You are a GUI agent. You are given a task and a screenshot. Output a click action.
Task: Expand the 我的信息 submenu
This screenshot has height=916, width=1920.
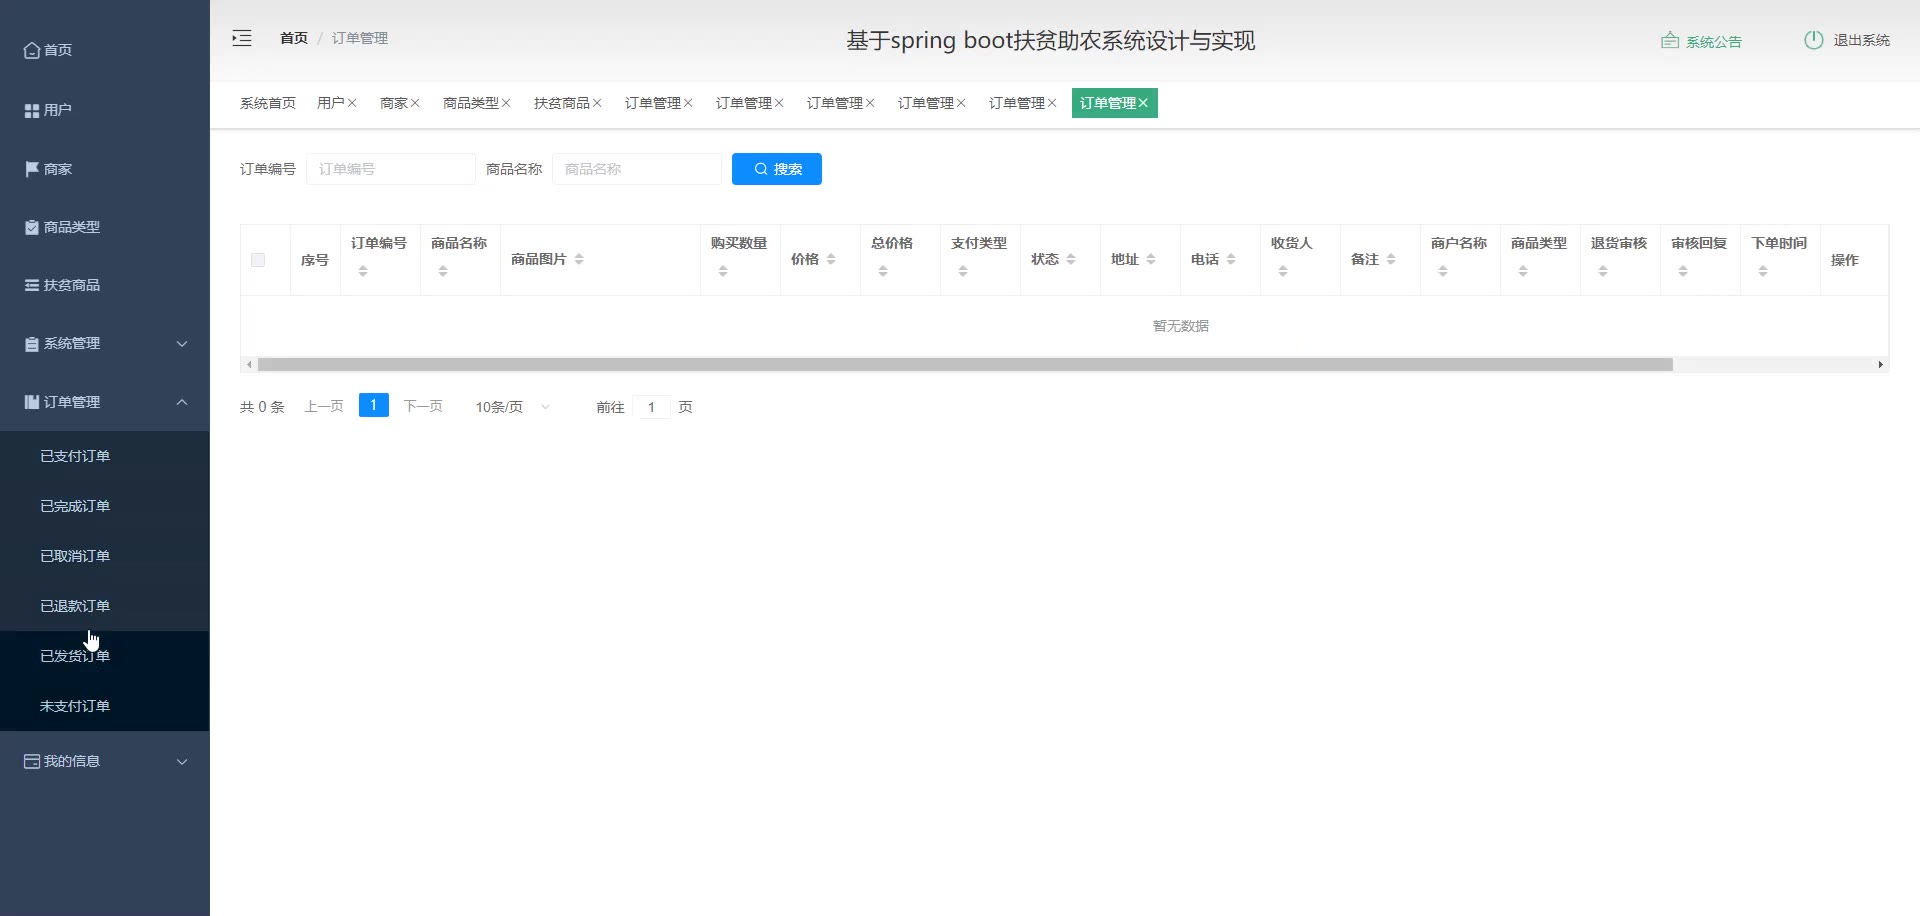click(x=105, y=761)
